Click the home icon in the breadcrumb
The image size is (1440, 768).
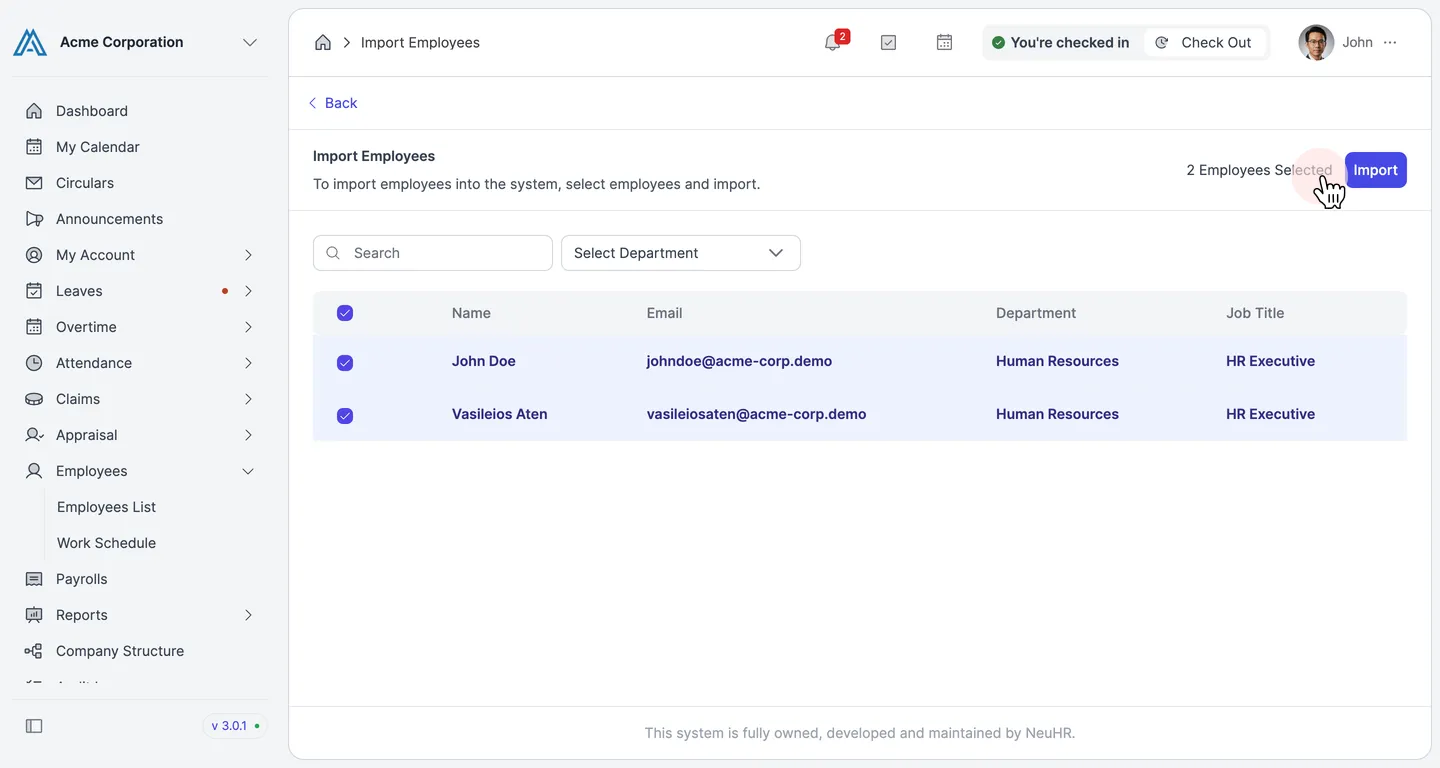323,42
